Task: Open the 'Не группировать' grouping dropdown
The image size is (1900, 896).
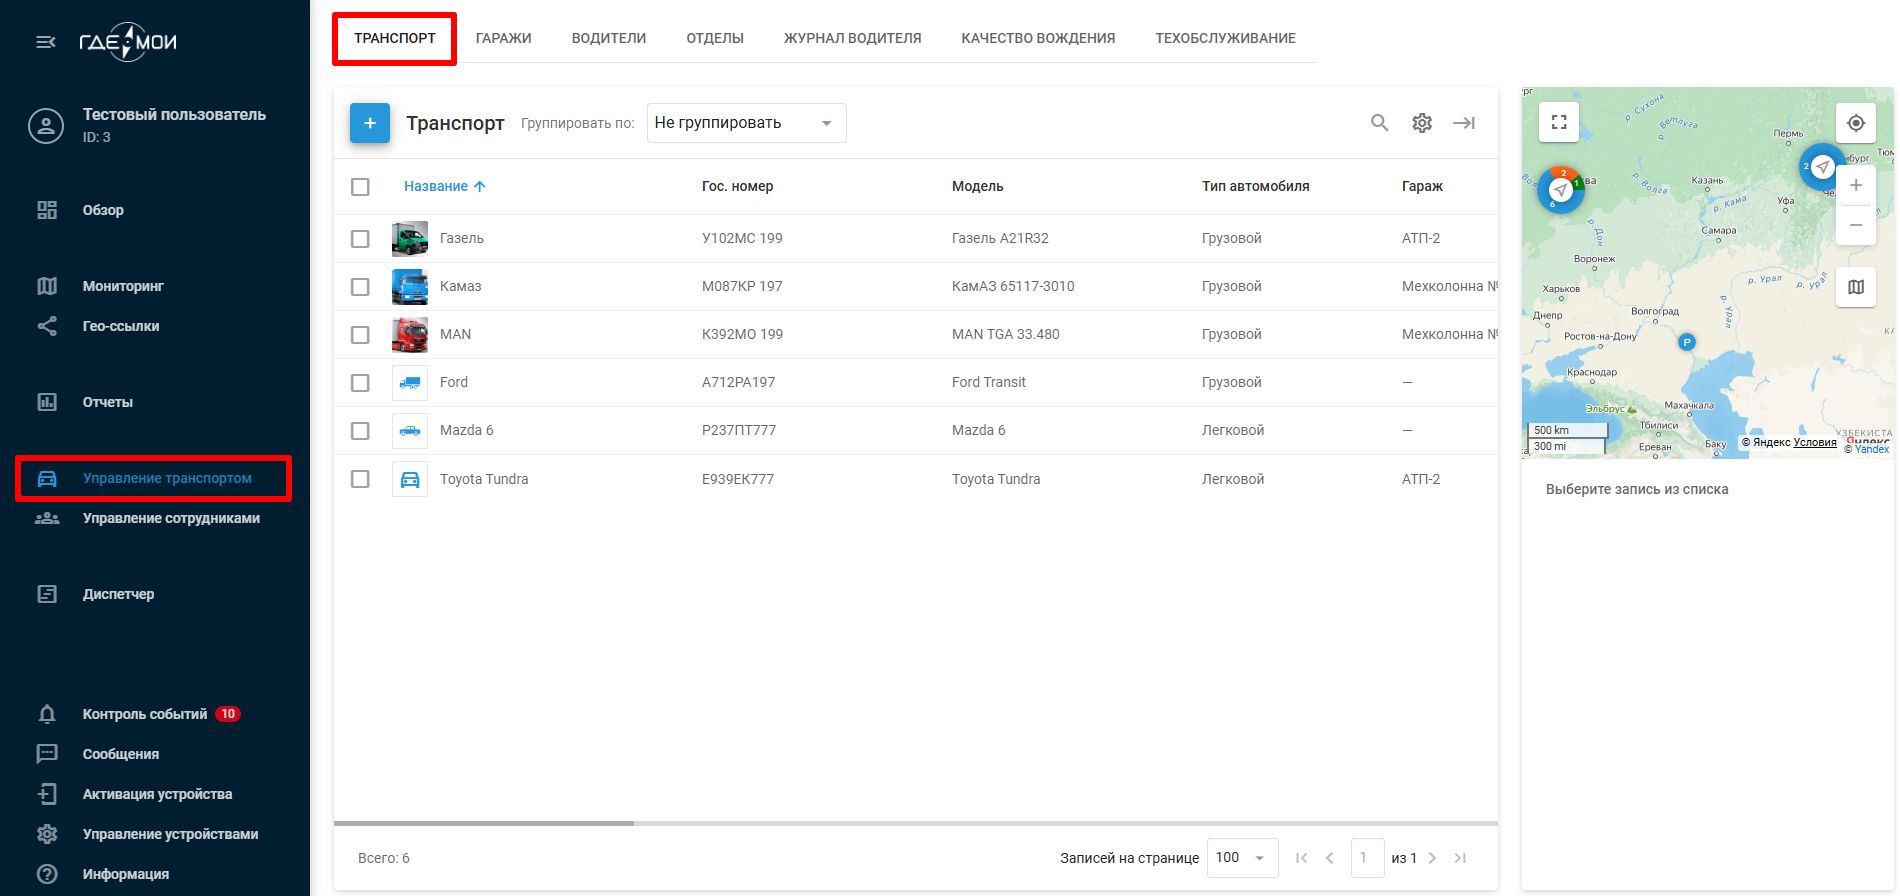Action: pos(746,123)
